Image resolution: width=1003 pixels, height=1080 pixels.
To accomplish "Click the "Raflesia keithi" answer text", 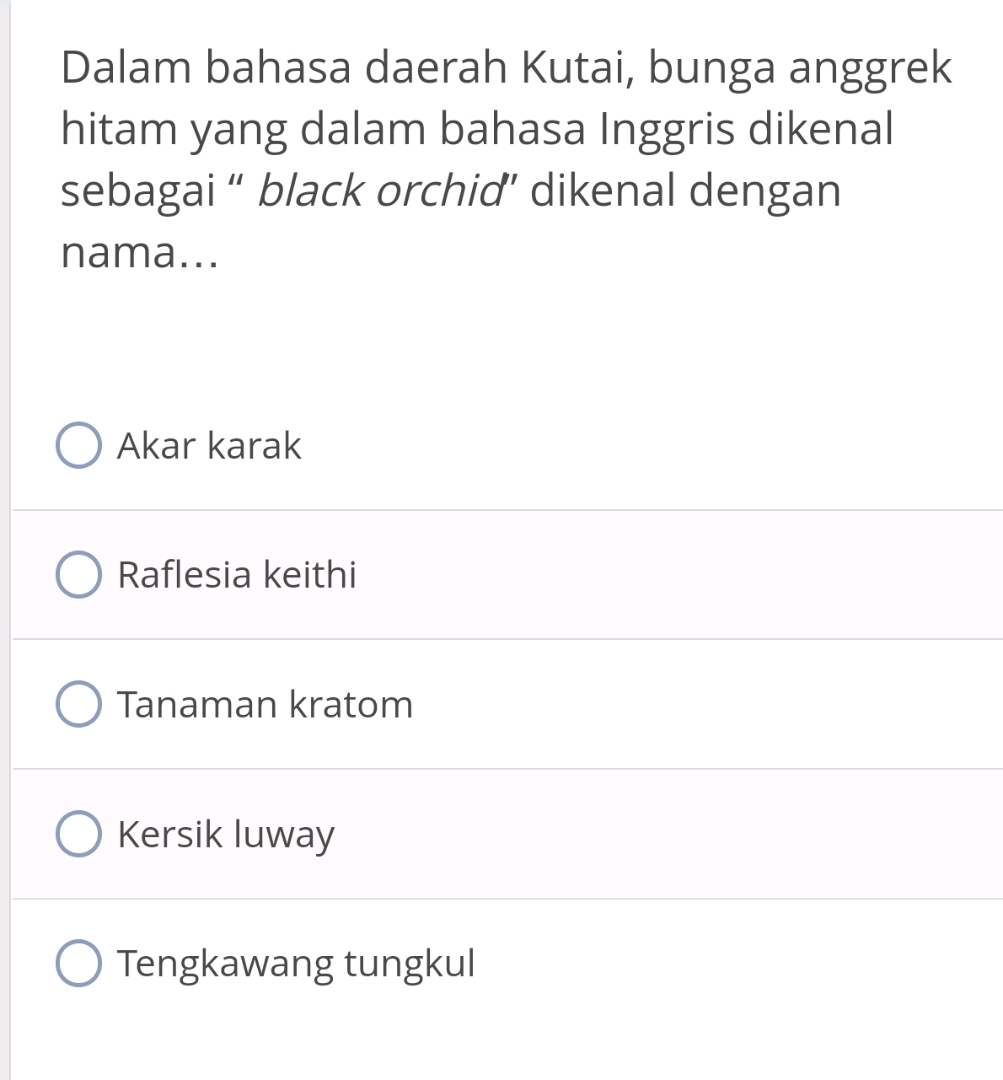I will tap(236, 575).
